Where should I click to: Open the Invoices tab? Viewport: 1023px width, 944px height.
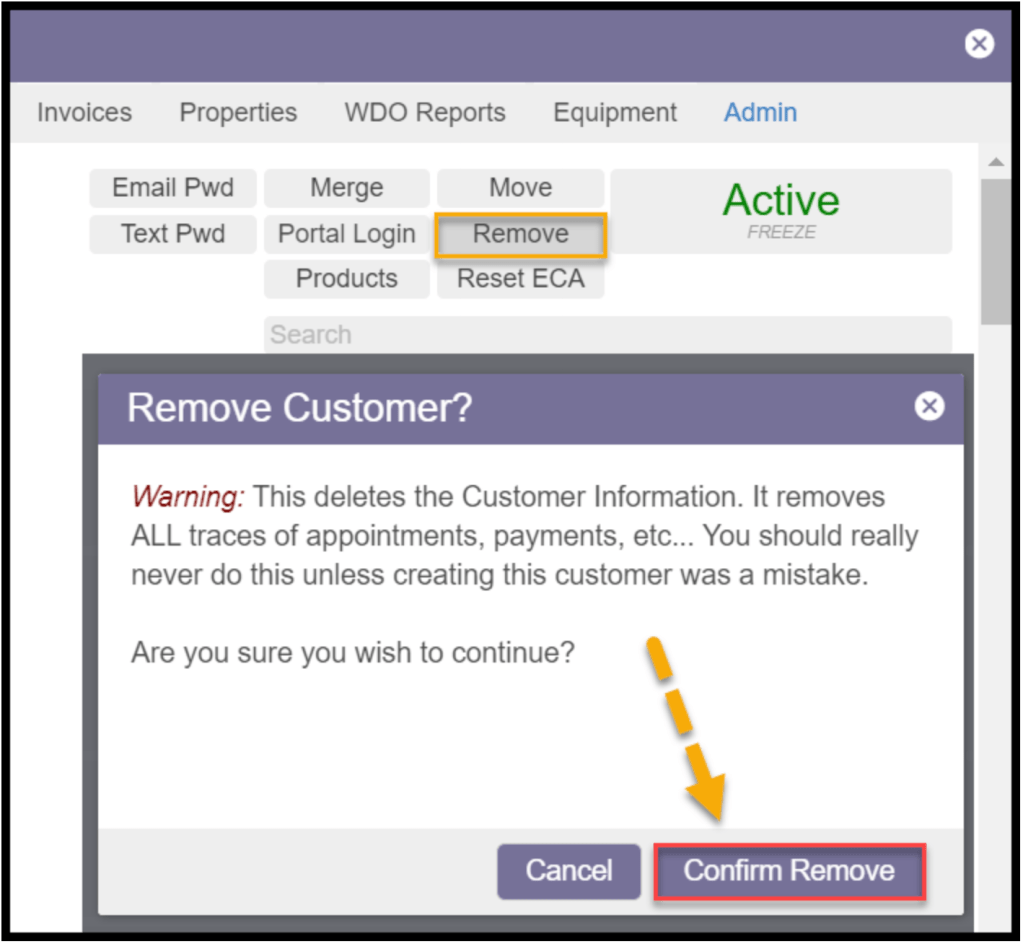[84, 112]
